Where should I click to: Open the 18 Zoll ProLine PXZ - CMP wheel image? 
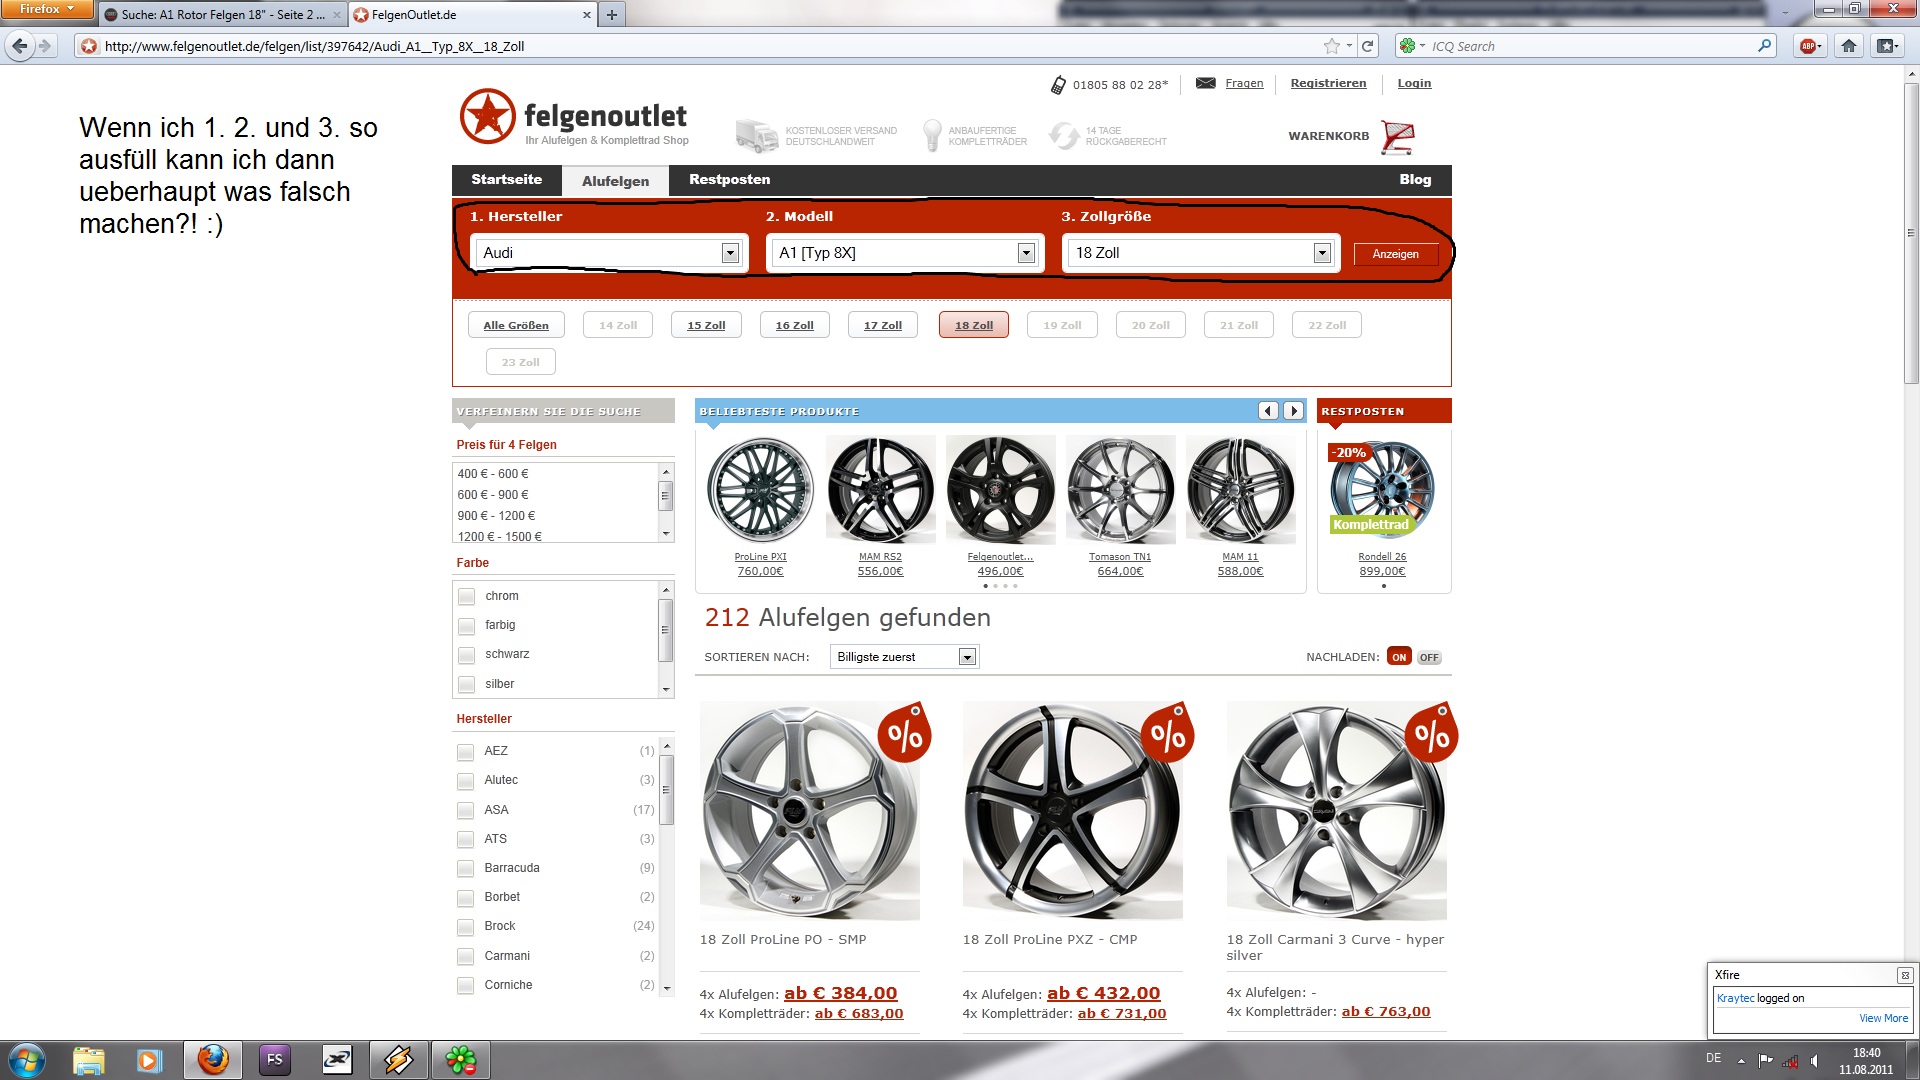1072,811
